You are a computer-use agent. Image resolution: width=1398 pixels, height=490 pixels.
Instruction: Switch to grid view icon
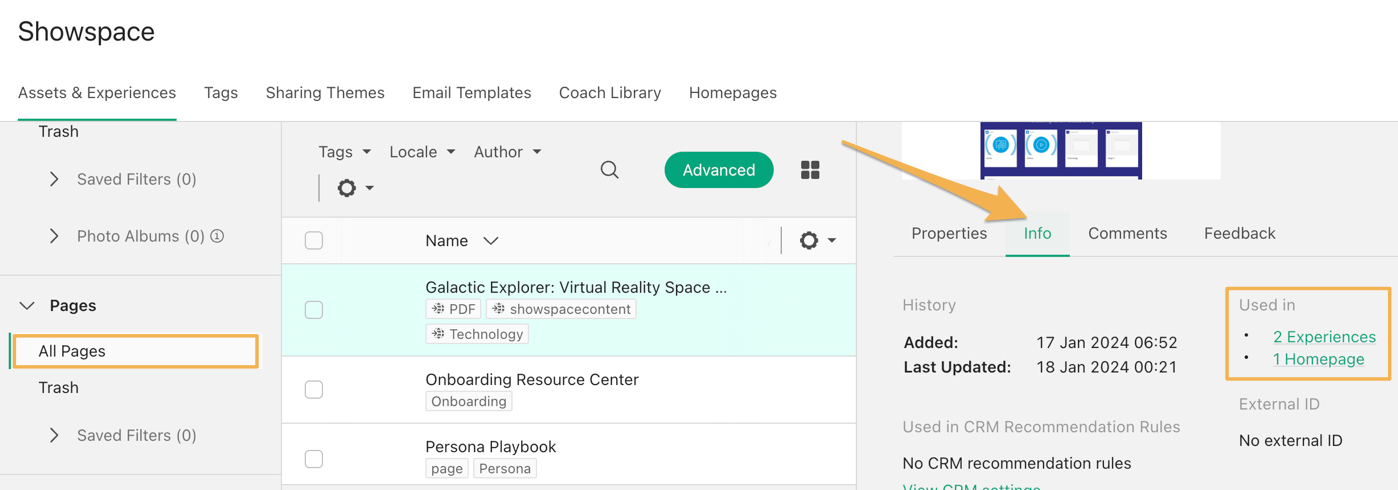coord(810,170)
